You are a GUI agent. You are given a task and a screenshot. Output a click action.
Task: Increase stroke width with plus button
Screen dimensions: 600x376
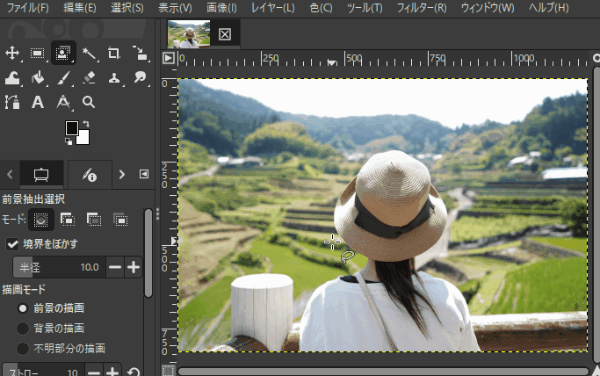(x=112, y=372)
